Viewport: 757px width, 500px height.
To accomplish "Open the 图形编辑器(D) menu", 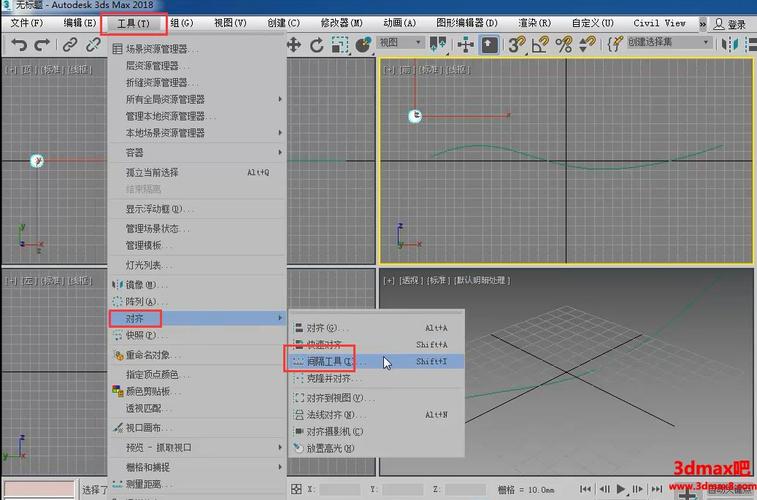I will 467,23.
